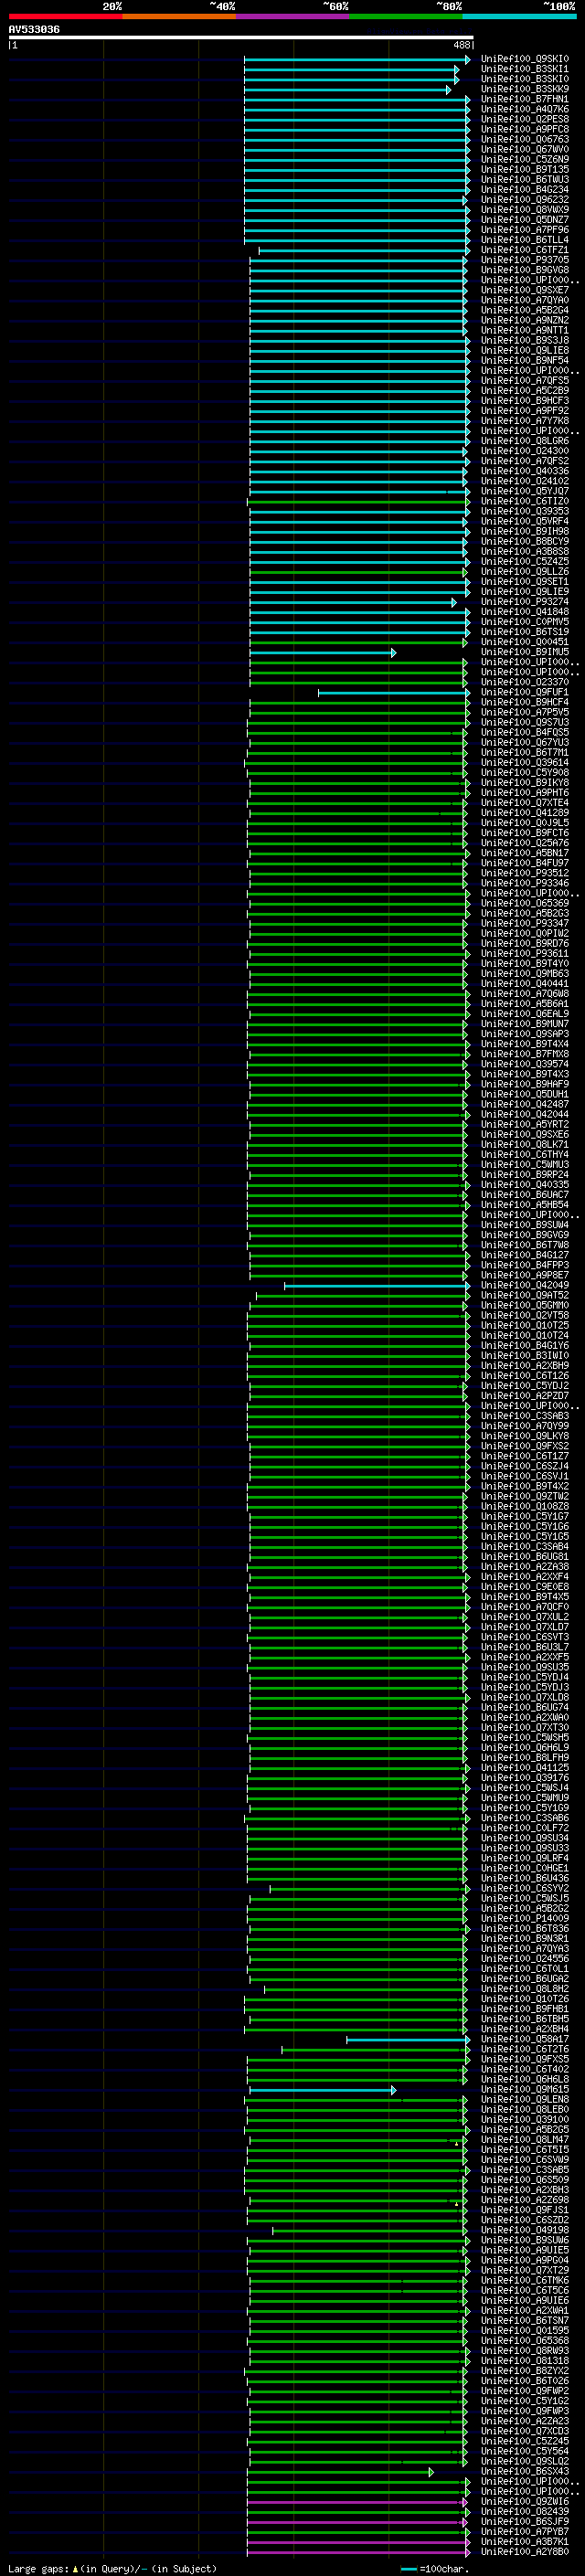This screenshot has width=585, height=2576.
Task: Click the UniRef100_A2Y8B0 label
Action: pyautogui.click(x=525, y=2552)
